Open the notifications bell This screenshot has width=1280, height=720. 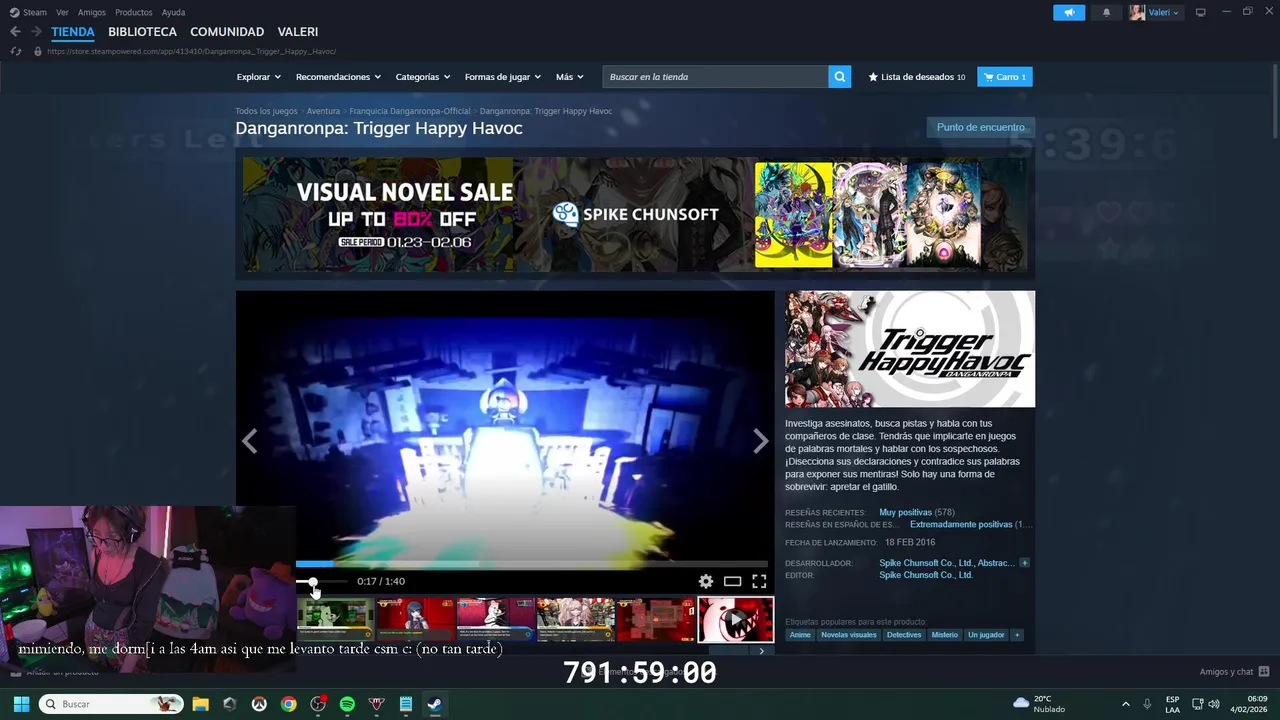1106,13
